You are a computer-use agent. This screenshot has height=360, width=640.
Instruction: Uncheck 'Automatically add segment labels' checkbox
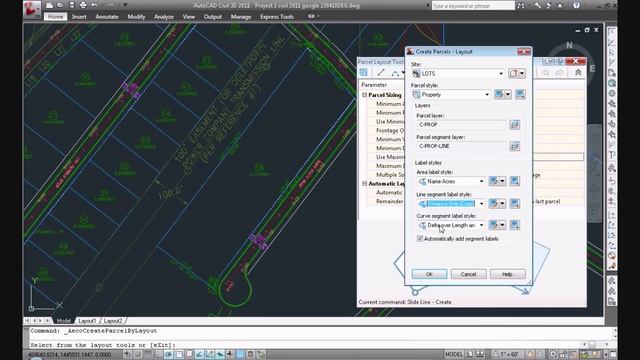(x=420, y=238)
